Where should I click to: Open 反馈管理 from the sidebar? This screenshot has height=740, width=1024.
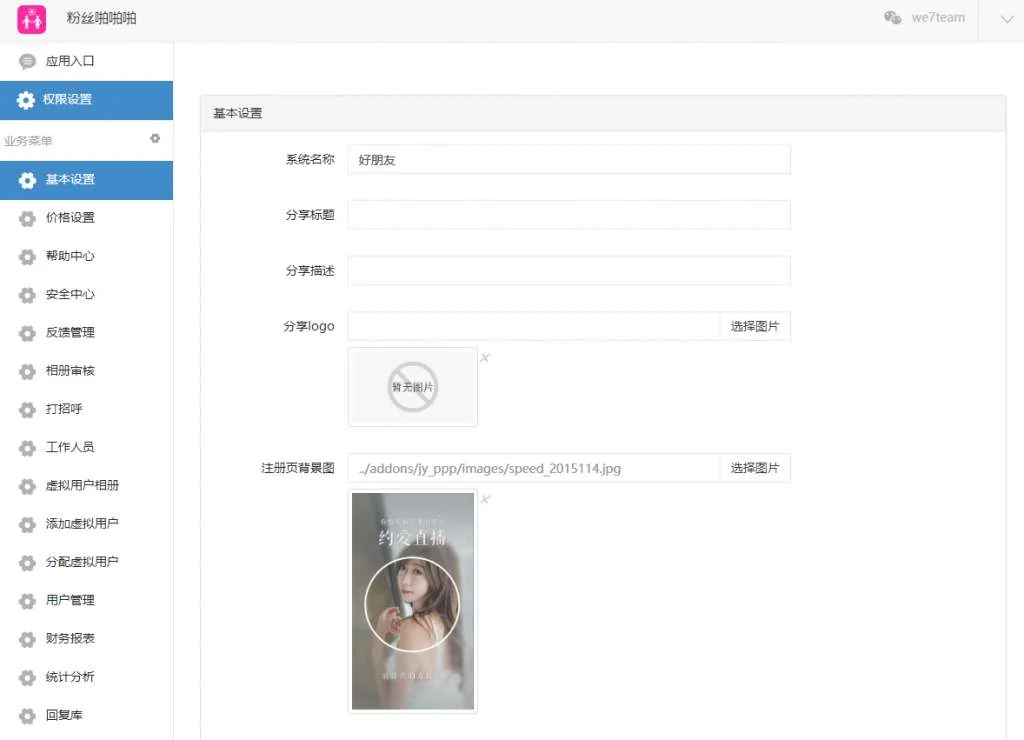tap(70, 333)
